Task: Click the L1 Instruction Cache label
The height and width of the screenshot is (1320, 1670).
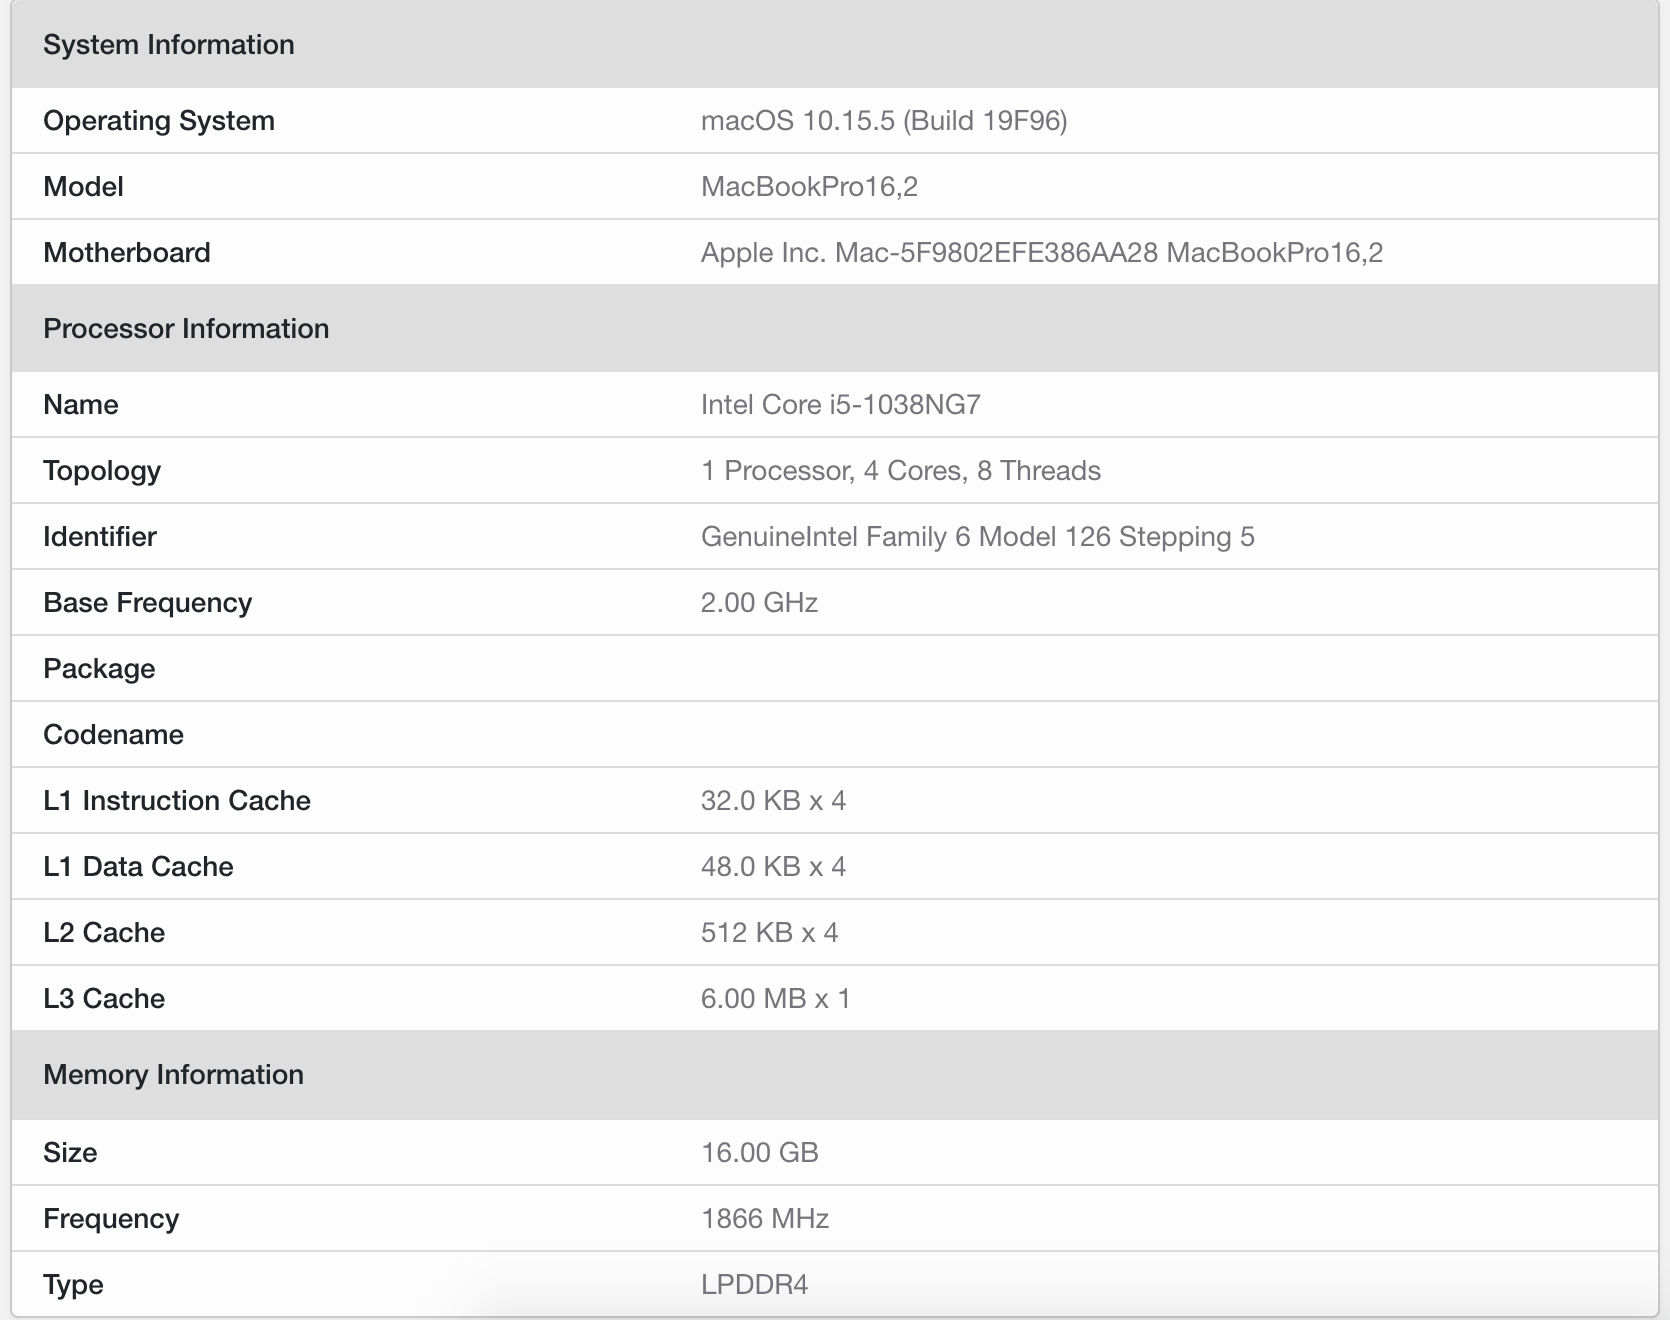Action: (177, 801)
